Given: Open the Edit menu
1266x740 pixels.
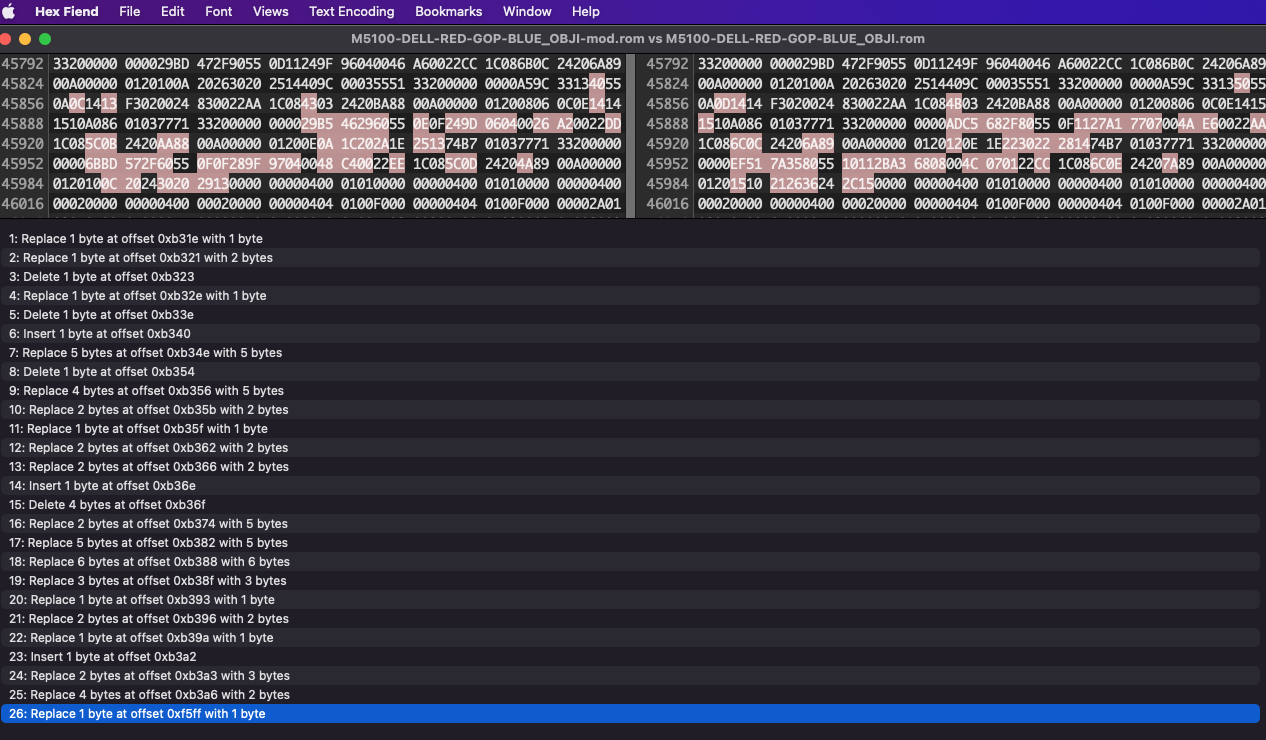Looking at the screenshot, I should (173, 12).
